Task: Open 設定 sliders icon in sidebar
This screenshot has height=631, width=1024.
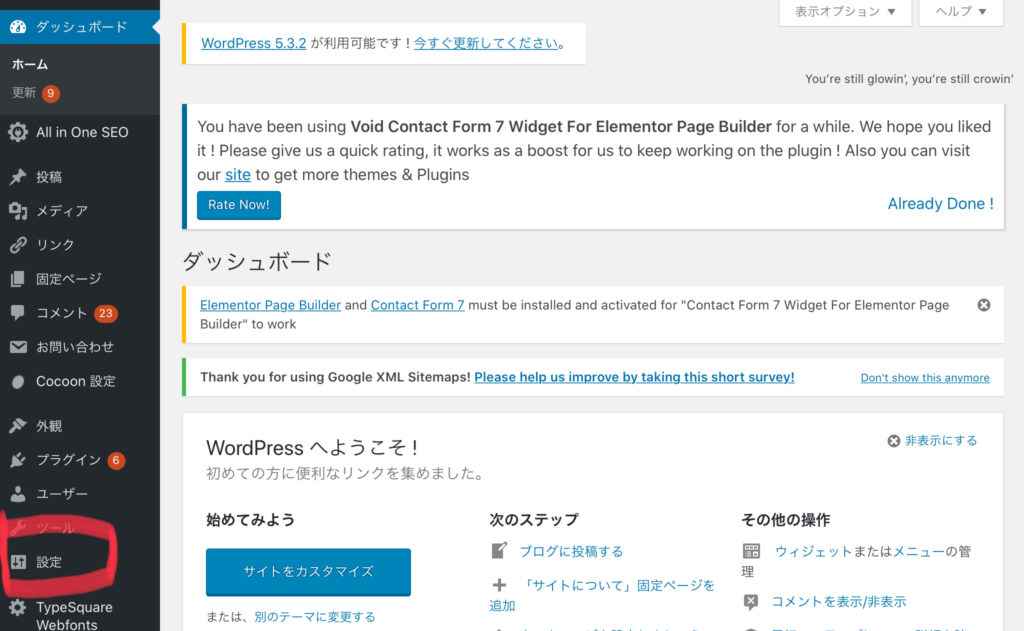Action: coord(18,562)
